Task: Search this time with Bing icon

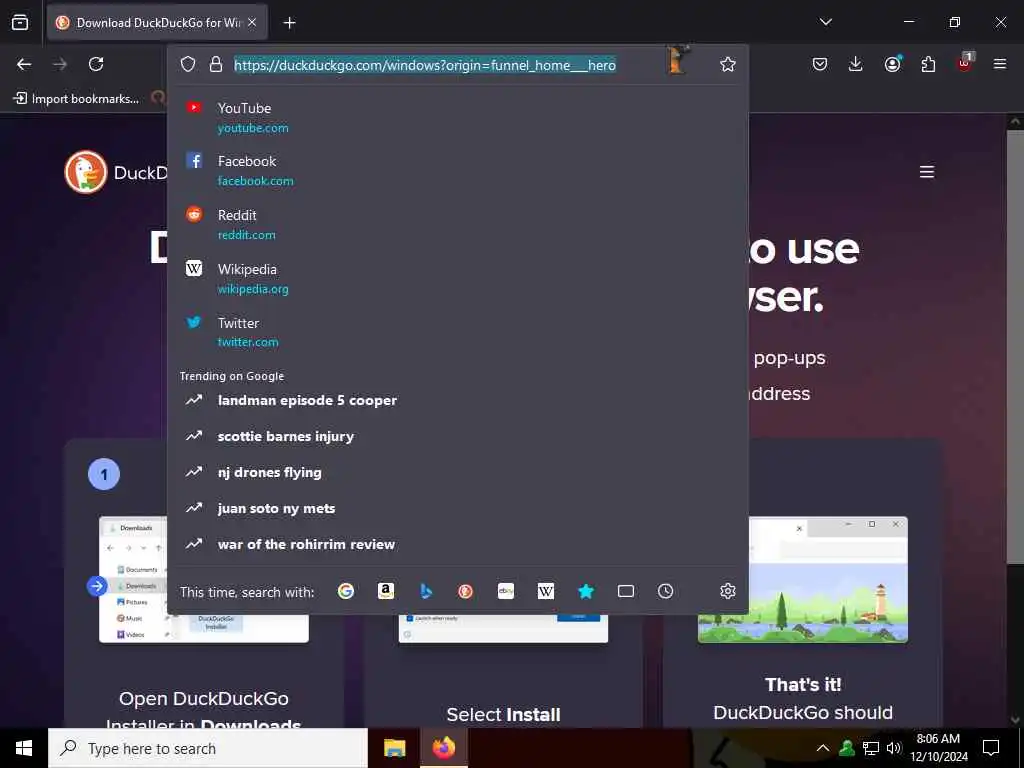Action: tap(426, 591)
